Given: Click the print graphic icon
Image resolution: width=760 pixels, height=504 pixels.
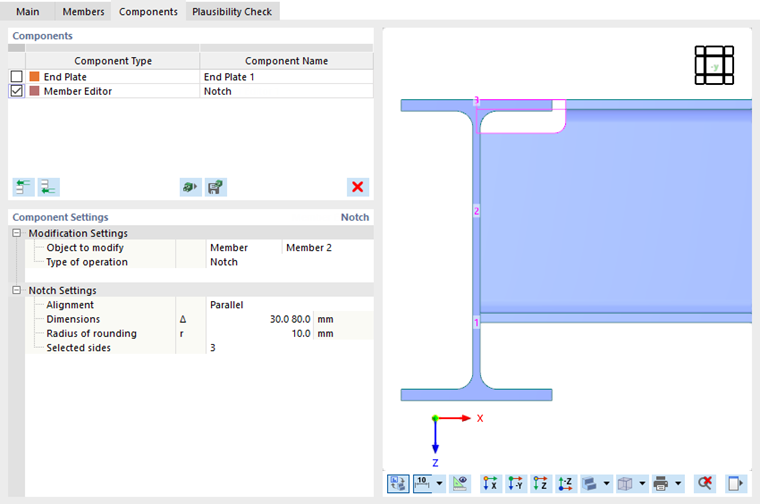Looking at the screenshot, I should (x=661, y=484).
